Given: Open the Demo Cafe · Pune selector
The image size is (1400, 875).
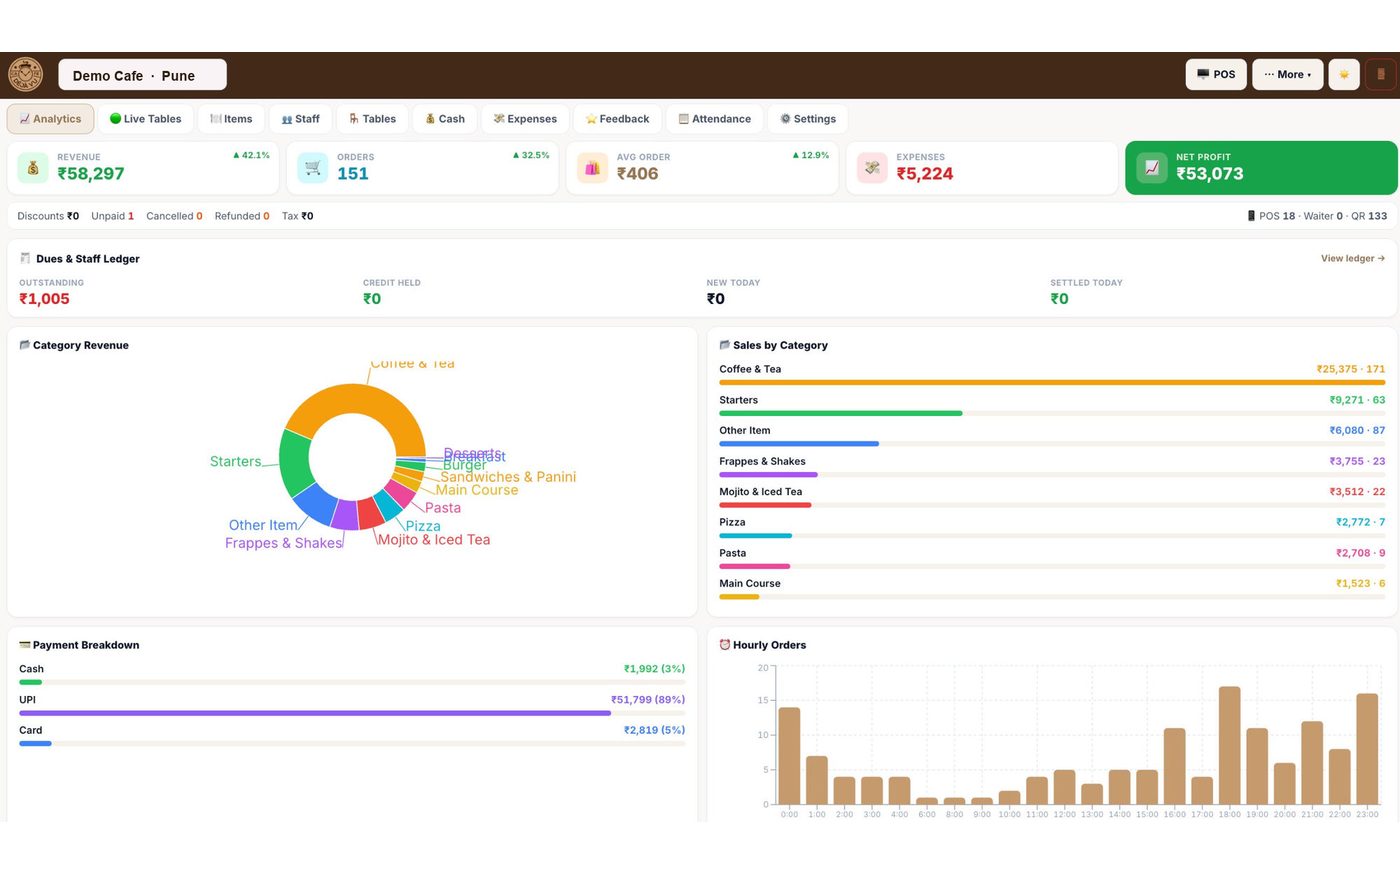Looking at the screenshot, I should 142,75.
